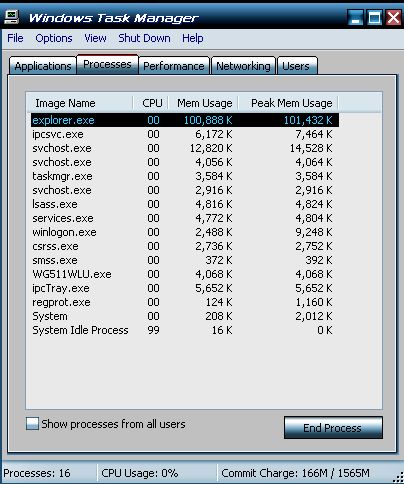The height and width of the screenshot is (484, 404).
Task: Switch to the Performance tab
Action: click(174, 66)
